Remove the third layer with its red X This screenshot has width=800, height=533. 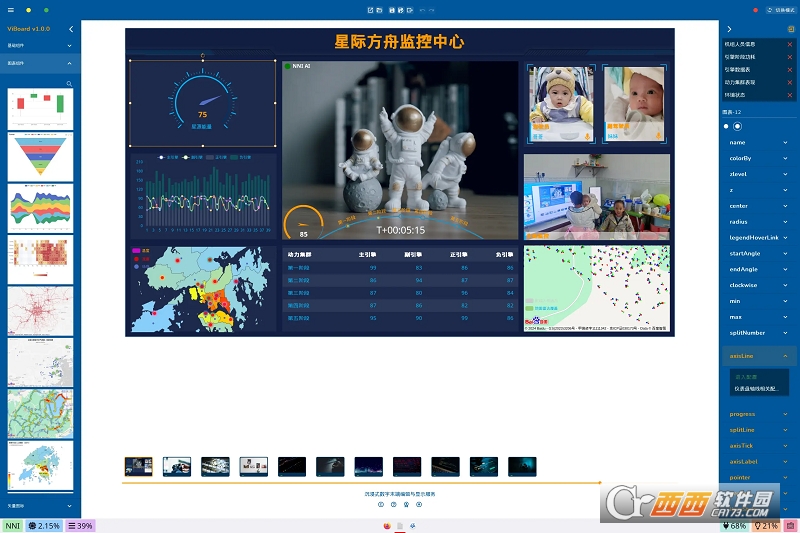(x=790, y=70)
